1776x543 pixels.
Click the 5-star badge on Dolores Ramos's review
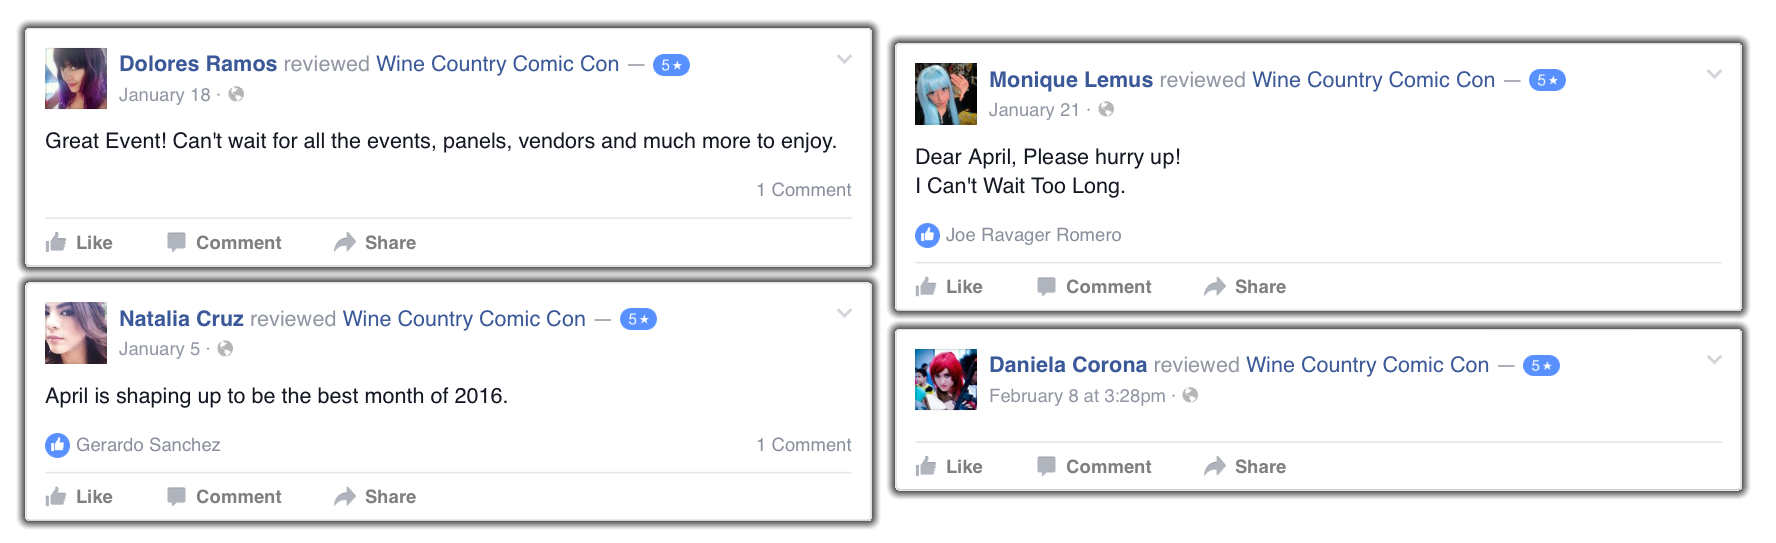pyautogui.click(x=671, y=65)
